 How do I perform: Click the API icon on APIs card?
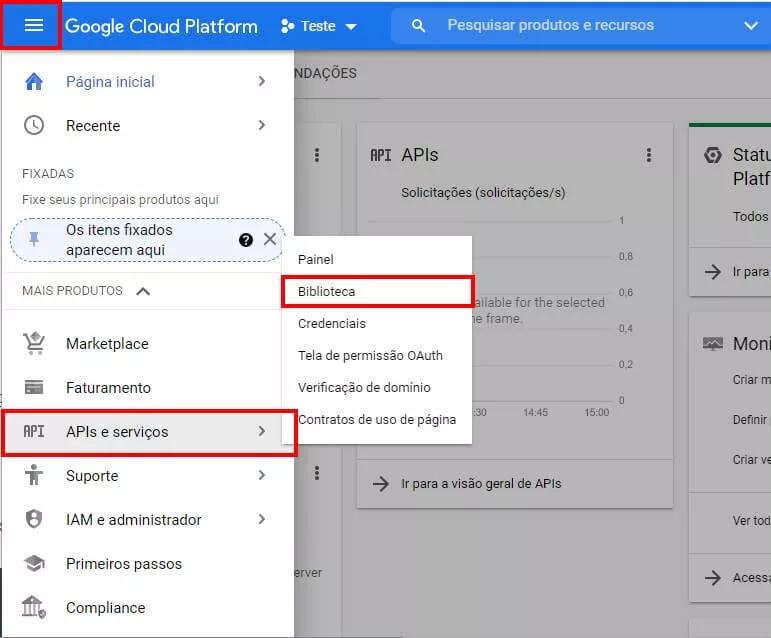coord(381,155)
